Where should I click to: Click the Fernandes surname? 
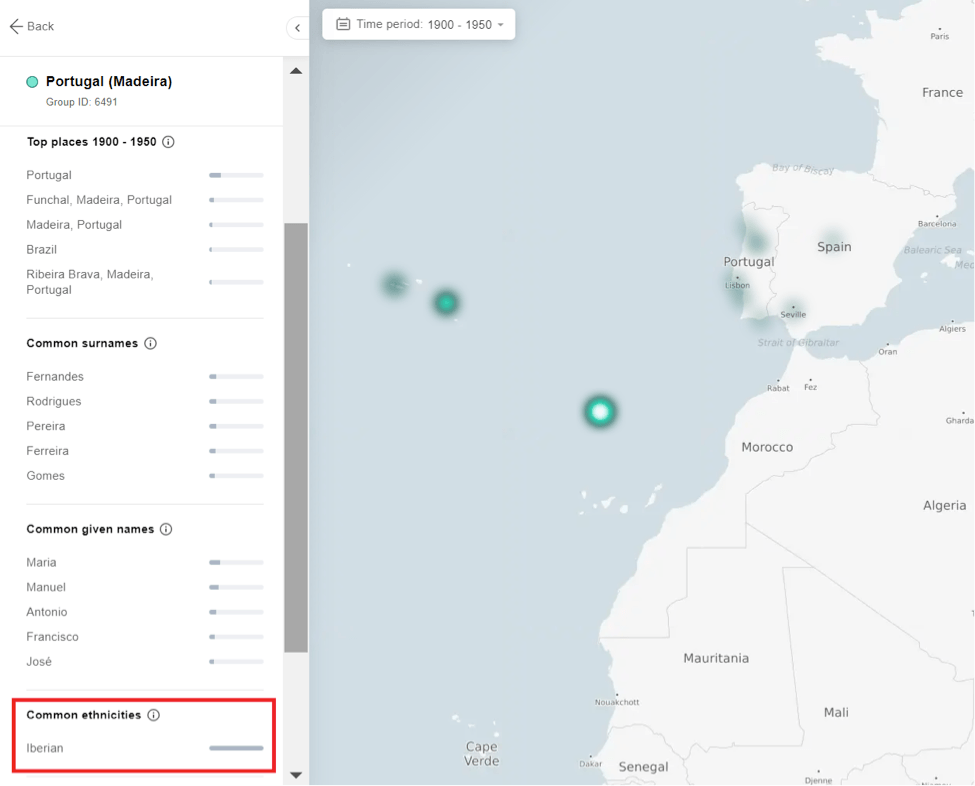click(55, 376)
